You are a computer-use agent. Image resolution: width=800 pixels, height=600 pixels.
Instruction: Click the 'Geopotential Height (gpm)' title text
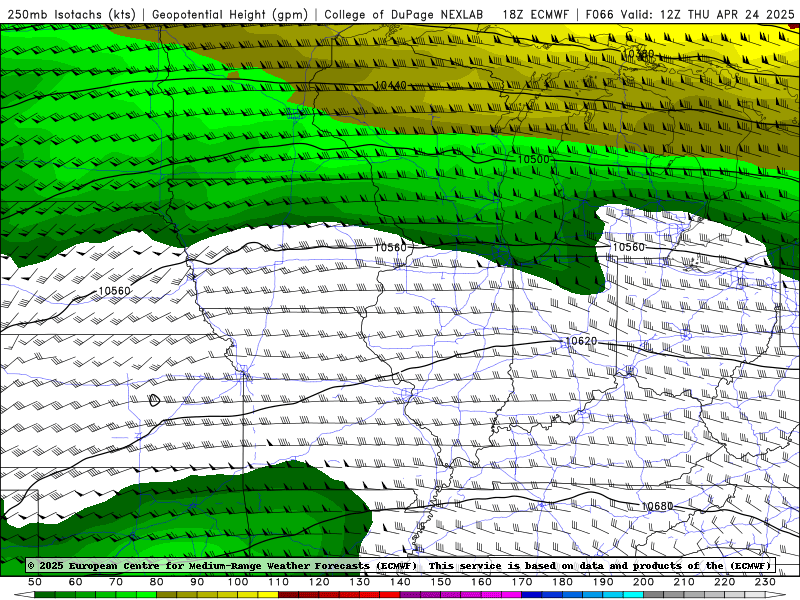(230, 14)
